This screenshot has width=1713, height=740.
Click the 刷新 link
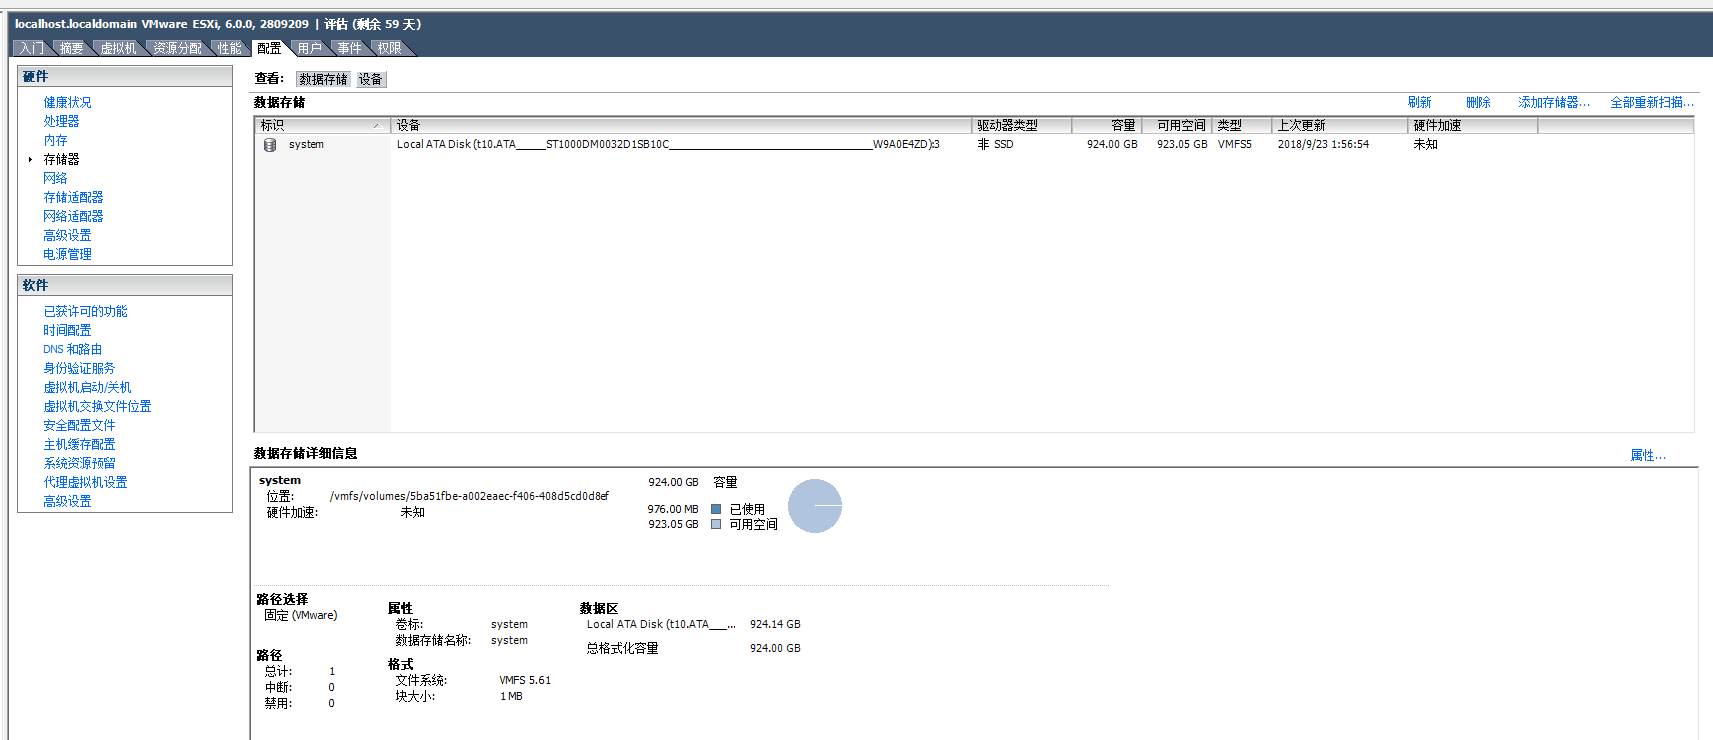click(1419, 102)
